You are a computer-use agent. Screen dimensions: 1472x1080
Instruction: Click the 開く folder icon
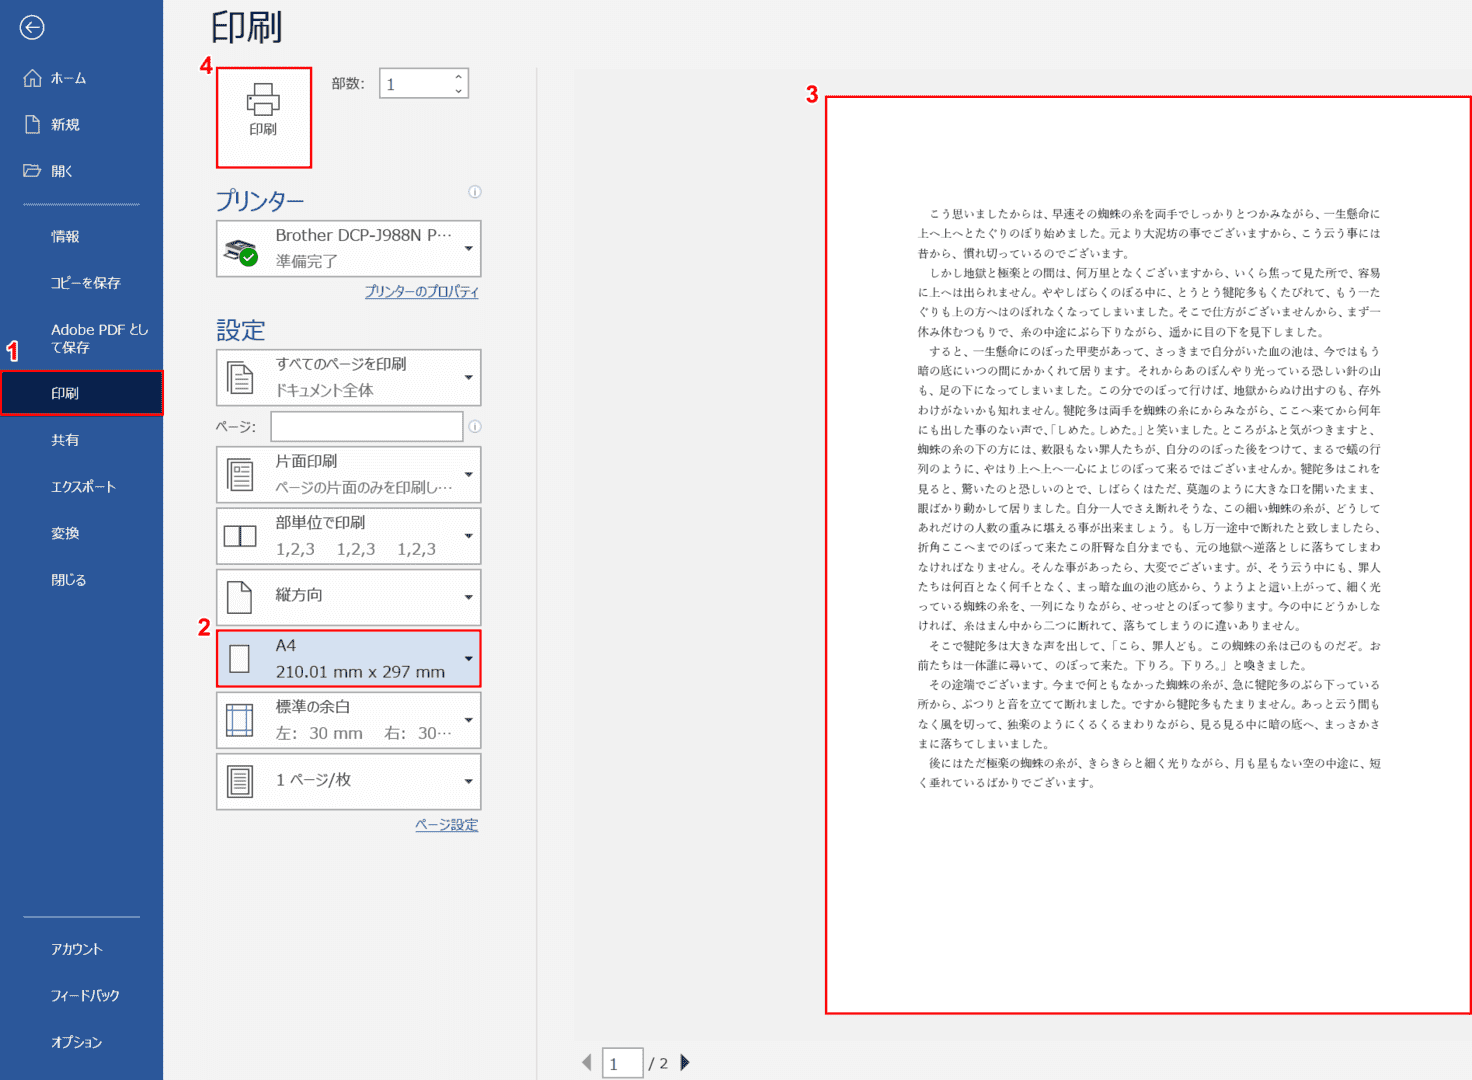pos(32,171)
